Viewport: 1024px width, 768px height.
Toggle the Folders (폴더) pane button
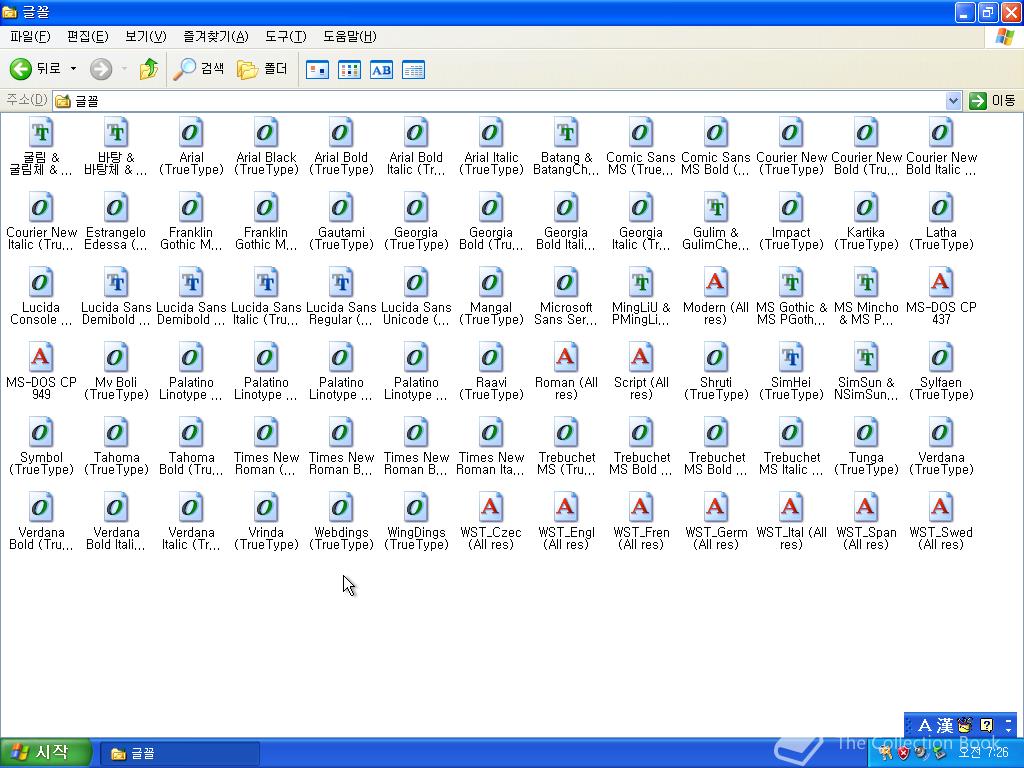(x=262, y=69)
